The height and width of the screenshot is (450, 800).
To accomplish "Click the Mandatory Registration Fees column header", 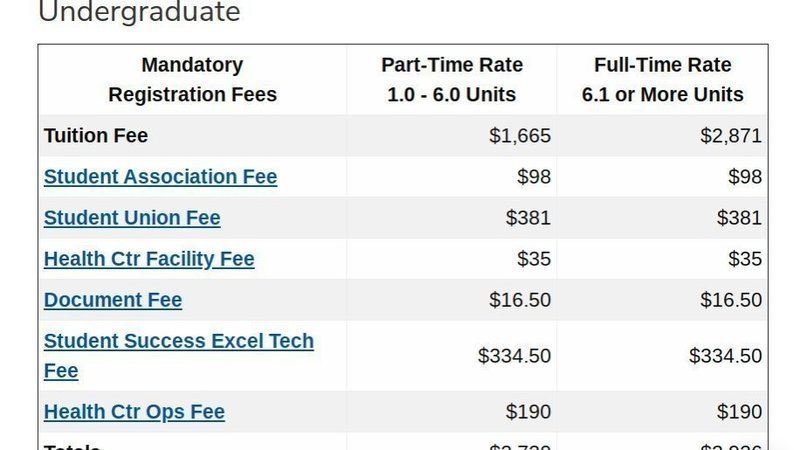I will (192, 80).
